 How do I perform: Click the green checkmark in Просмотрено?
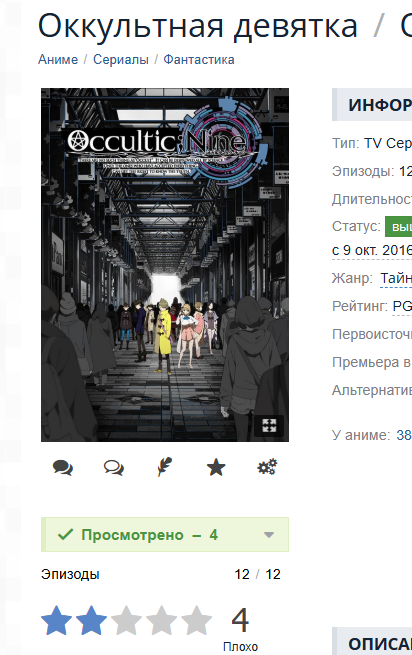point(65,534)
